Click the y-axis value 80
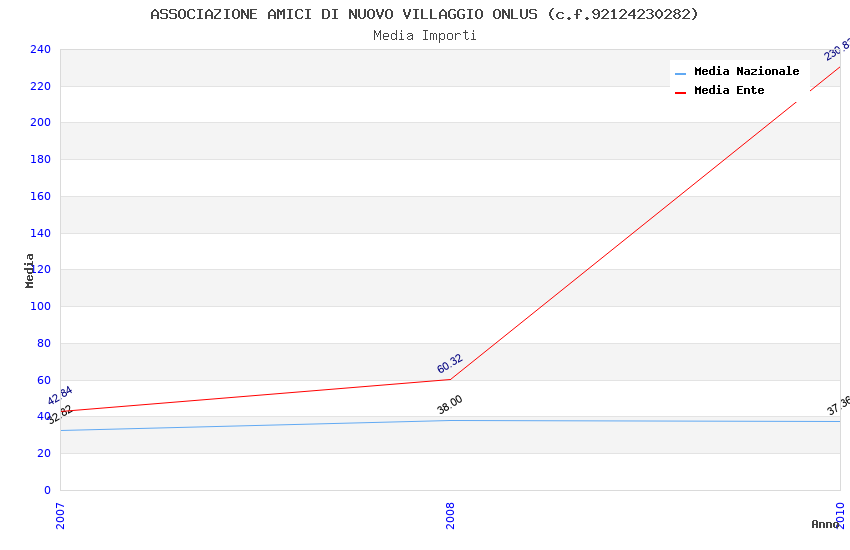Screen dimensions: 850x550 tap(44, 343)
